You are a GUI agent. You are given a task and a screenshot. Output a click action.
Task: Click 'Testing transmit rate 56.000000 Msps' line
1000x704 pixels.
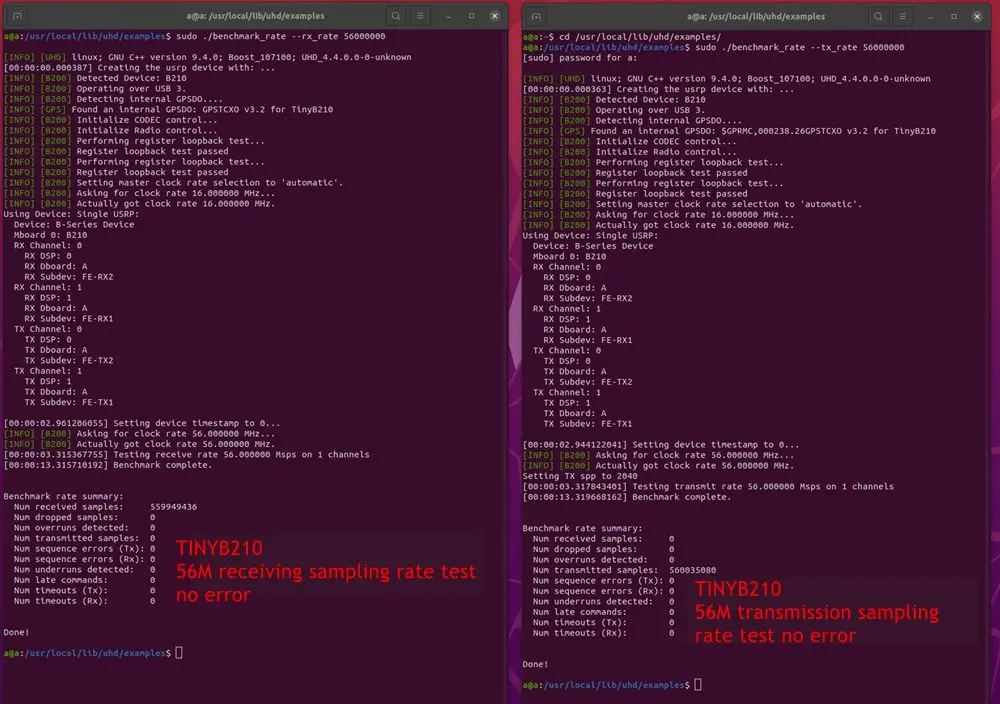pyautogui.click(x=708, y=487)
